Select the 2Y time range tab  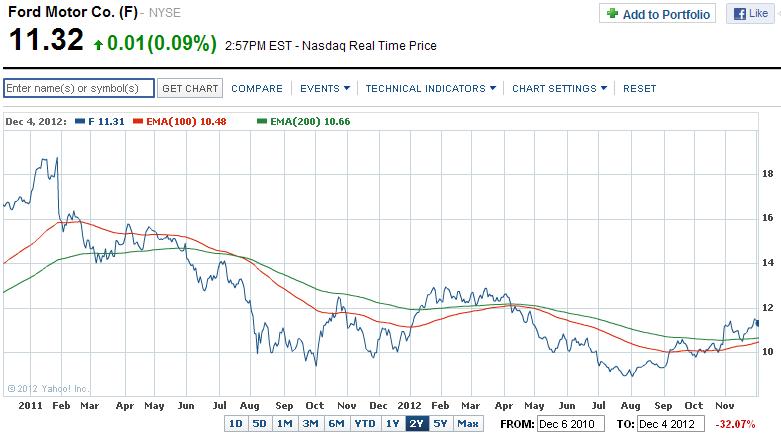(x=417, y=424)
